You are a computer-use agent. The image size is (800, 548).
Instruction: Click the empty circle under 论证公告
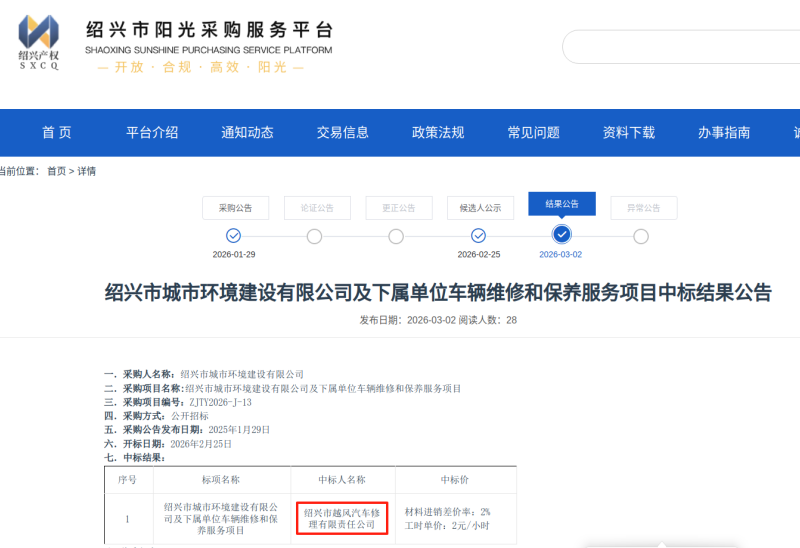[x=314, y=237]
